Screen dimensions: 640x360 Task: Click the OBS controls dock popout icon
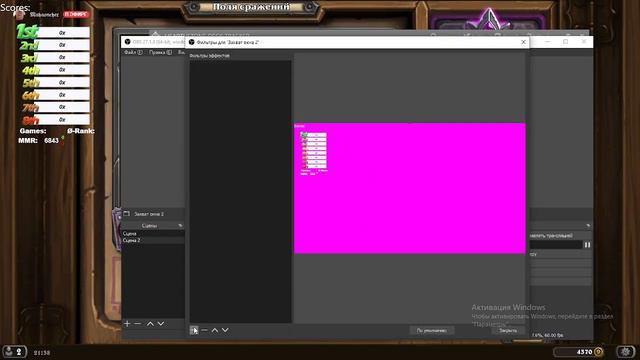point(588,226)
